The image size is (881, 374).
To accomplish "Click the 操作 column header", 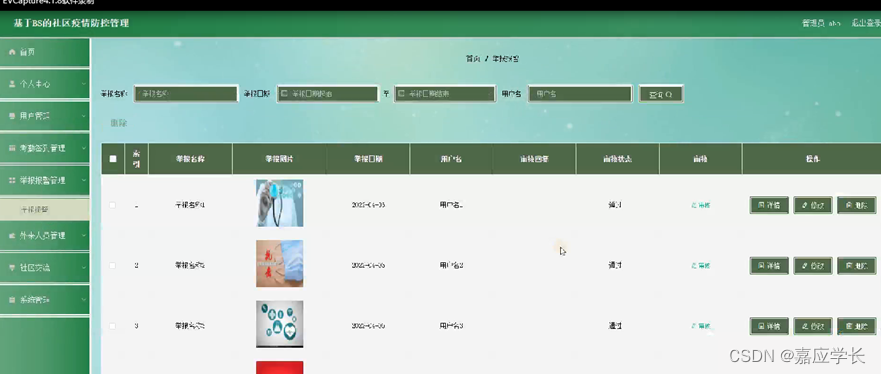I will tap(812, 159).
